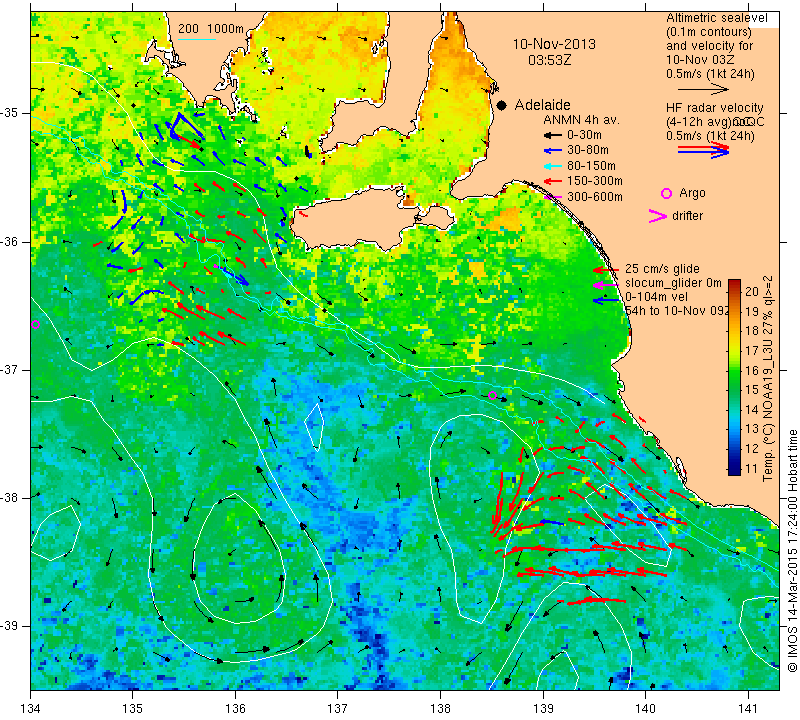Screen dimensions: 800x720
Task: Click the 'Altimetric sealevel' heading
Action: pyautogui.click(x=717, y=18)
